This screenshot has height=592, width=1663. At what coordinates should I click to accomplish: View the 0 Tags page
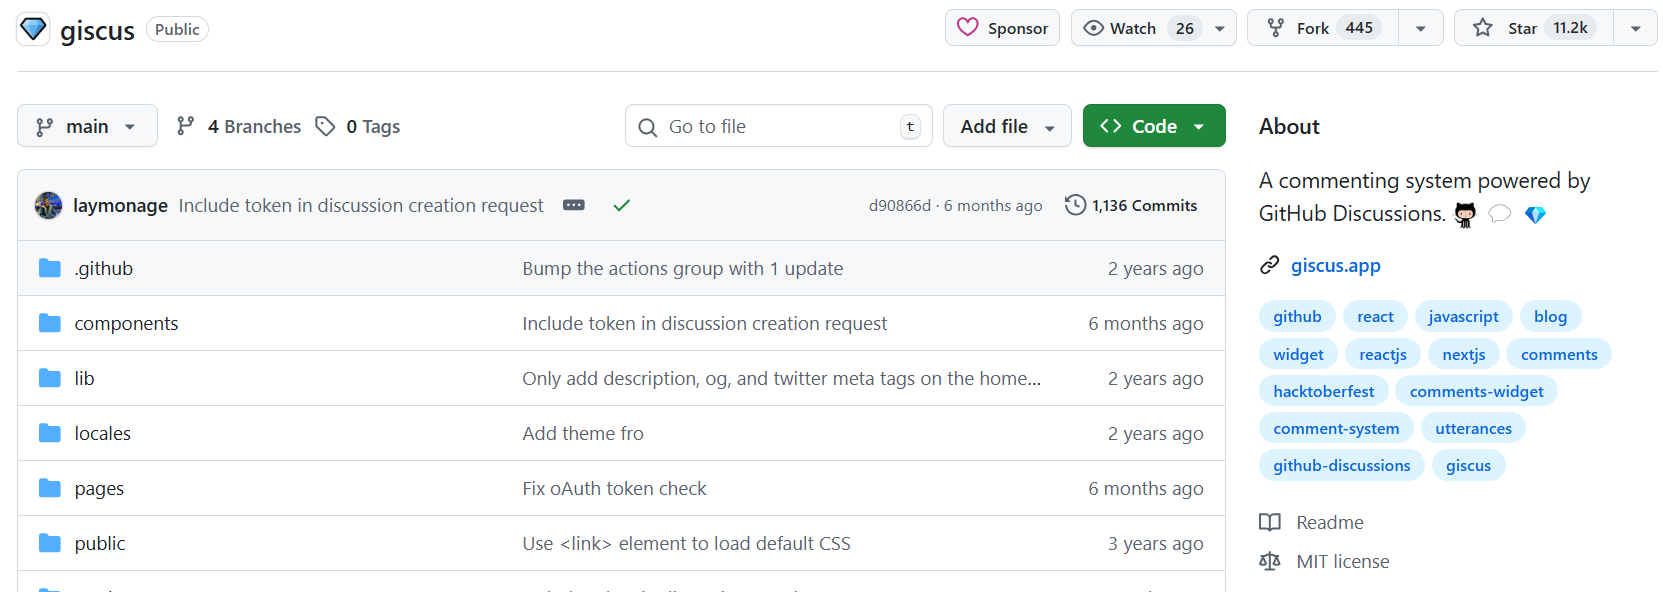pos(358,126)
